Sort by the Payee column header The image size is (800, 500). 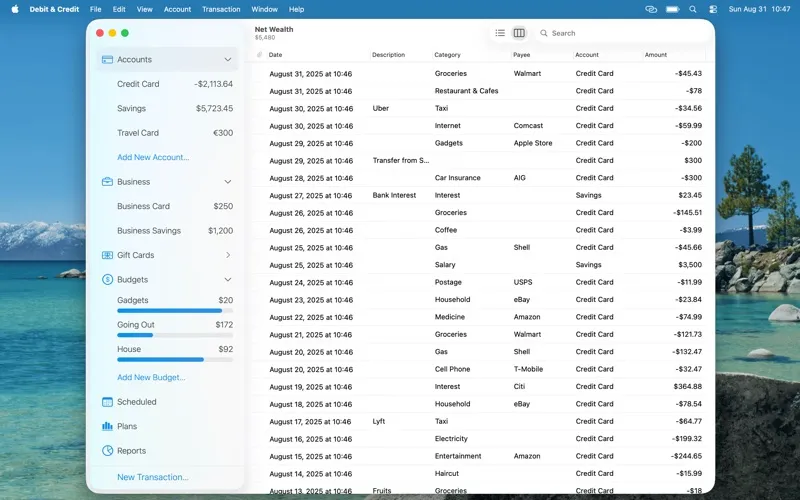521,55
